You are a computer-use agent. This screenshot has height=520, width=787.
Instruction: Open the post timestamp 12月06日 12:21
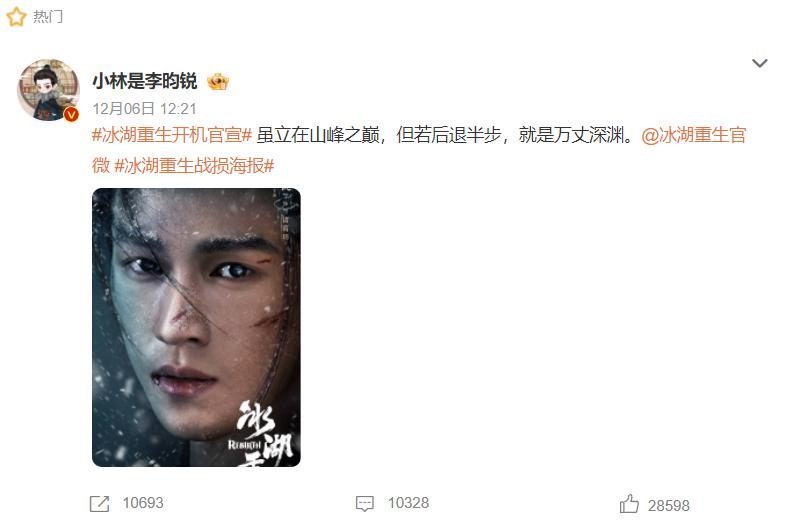pos(144,108)
